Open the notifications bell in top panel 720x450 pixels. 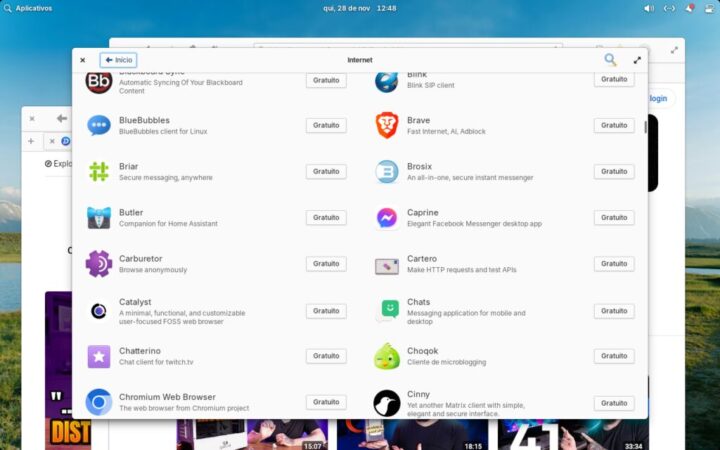(690, 8)
